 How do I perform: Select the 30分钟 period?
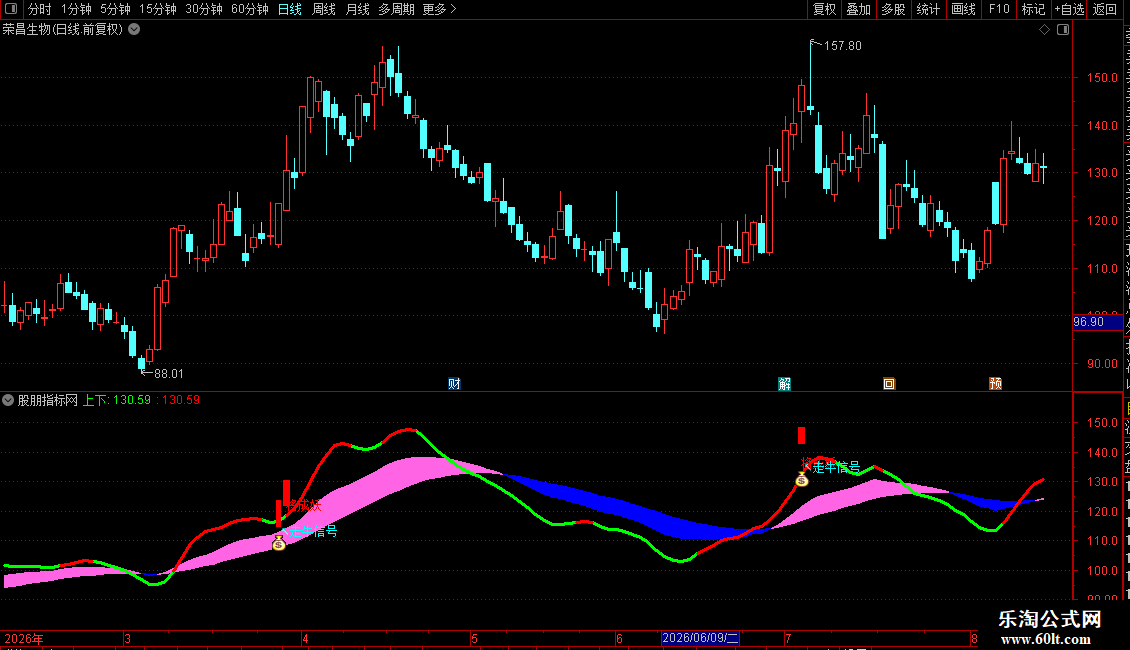coord(204,9)
